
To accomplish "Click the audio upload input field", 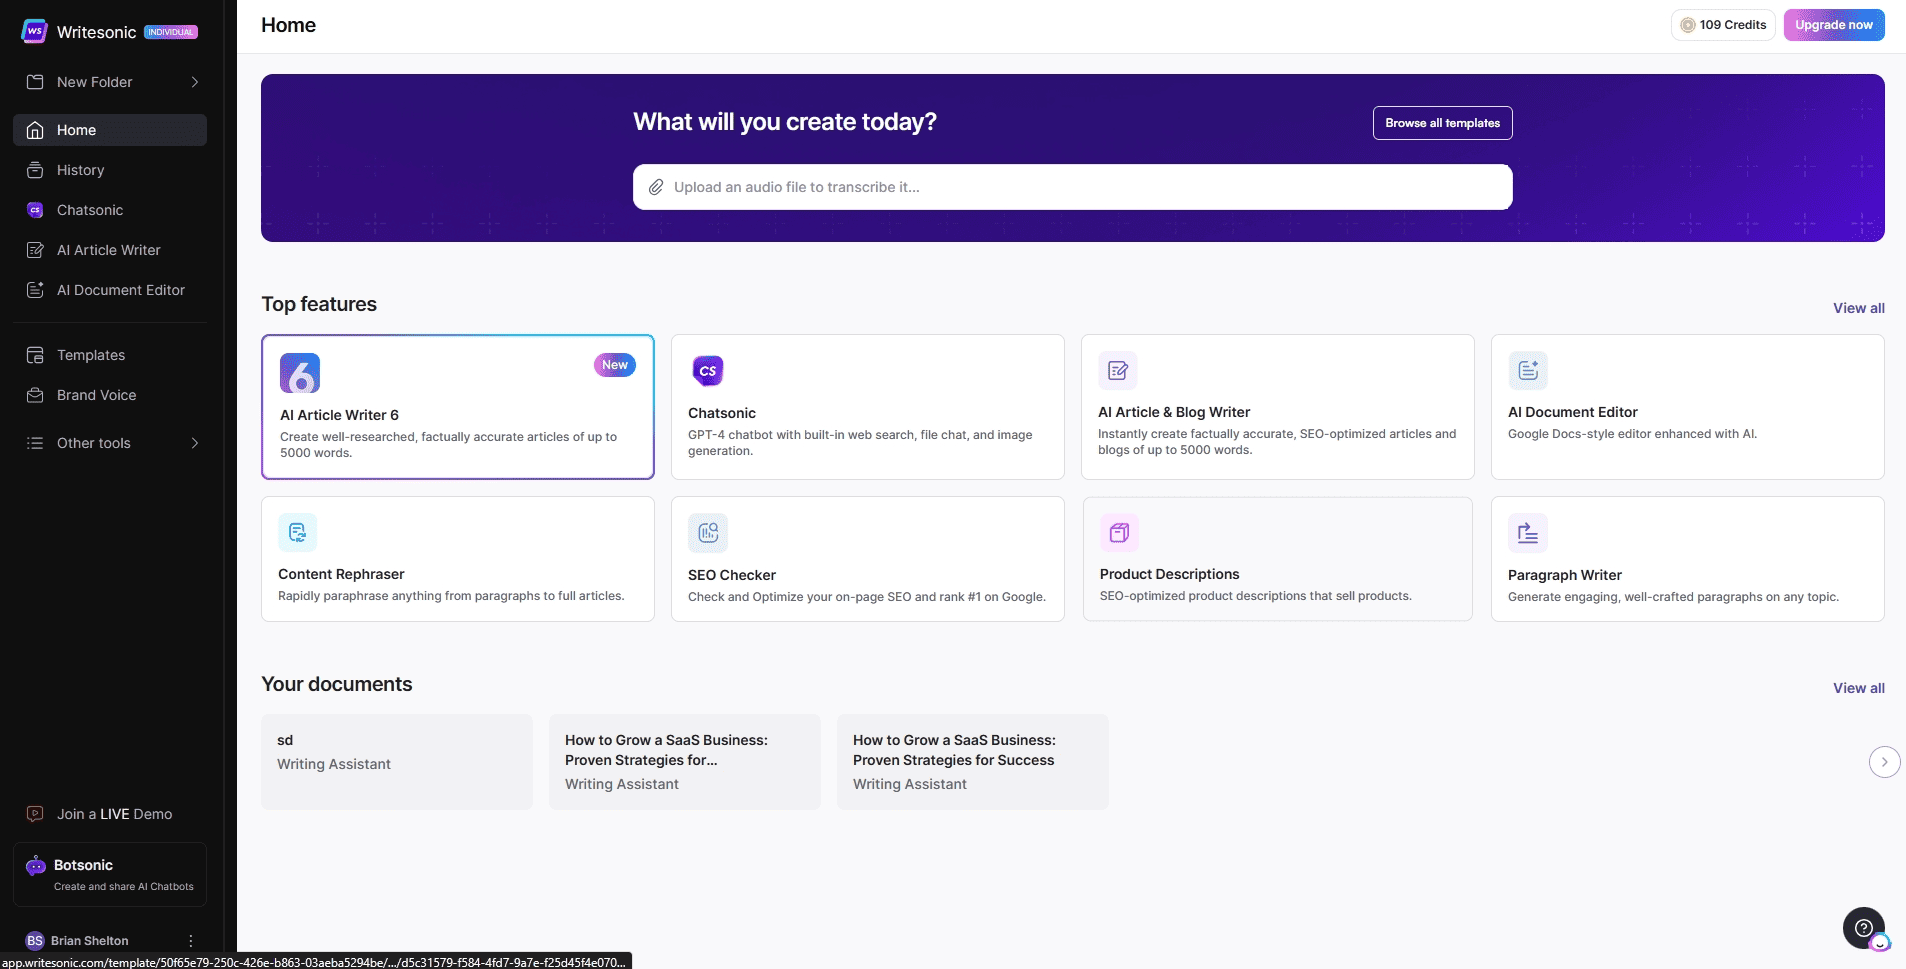I will [x=1072, y=187].
